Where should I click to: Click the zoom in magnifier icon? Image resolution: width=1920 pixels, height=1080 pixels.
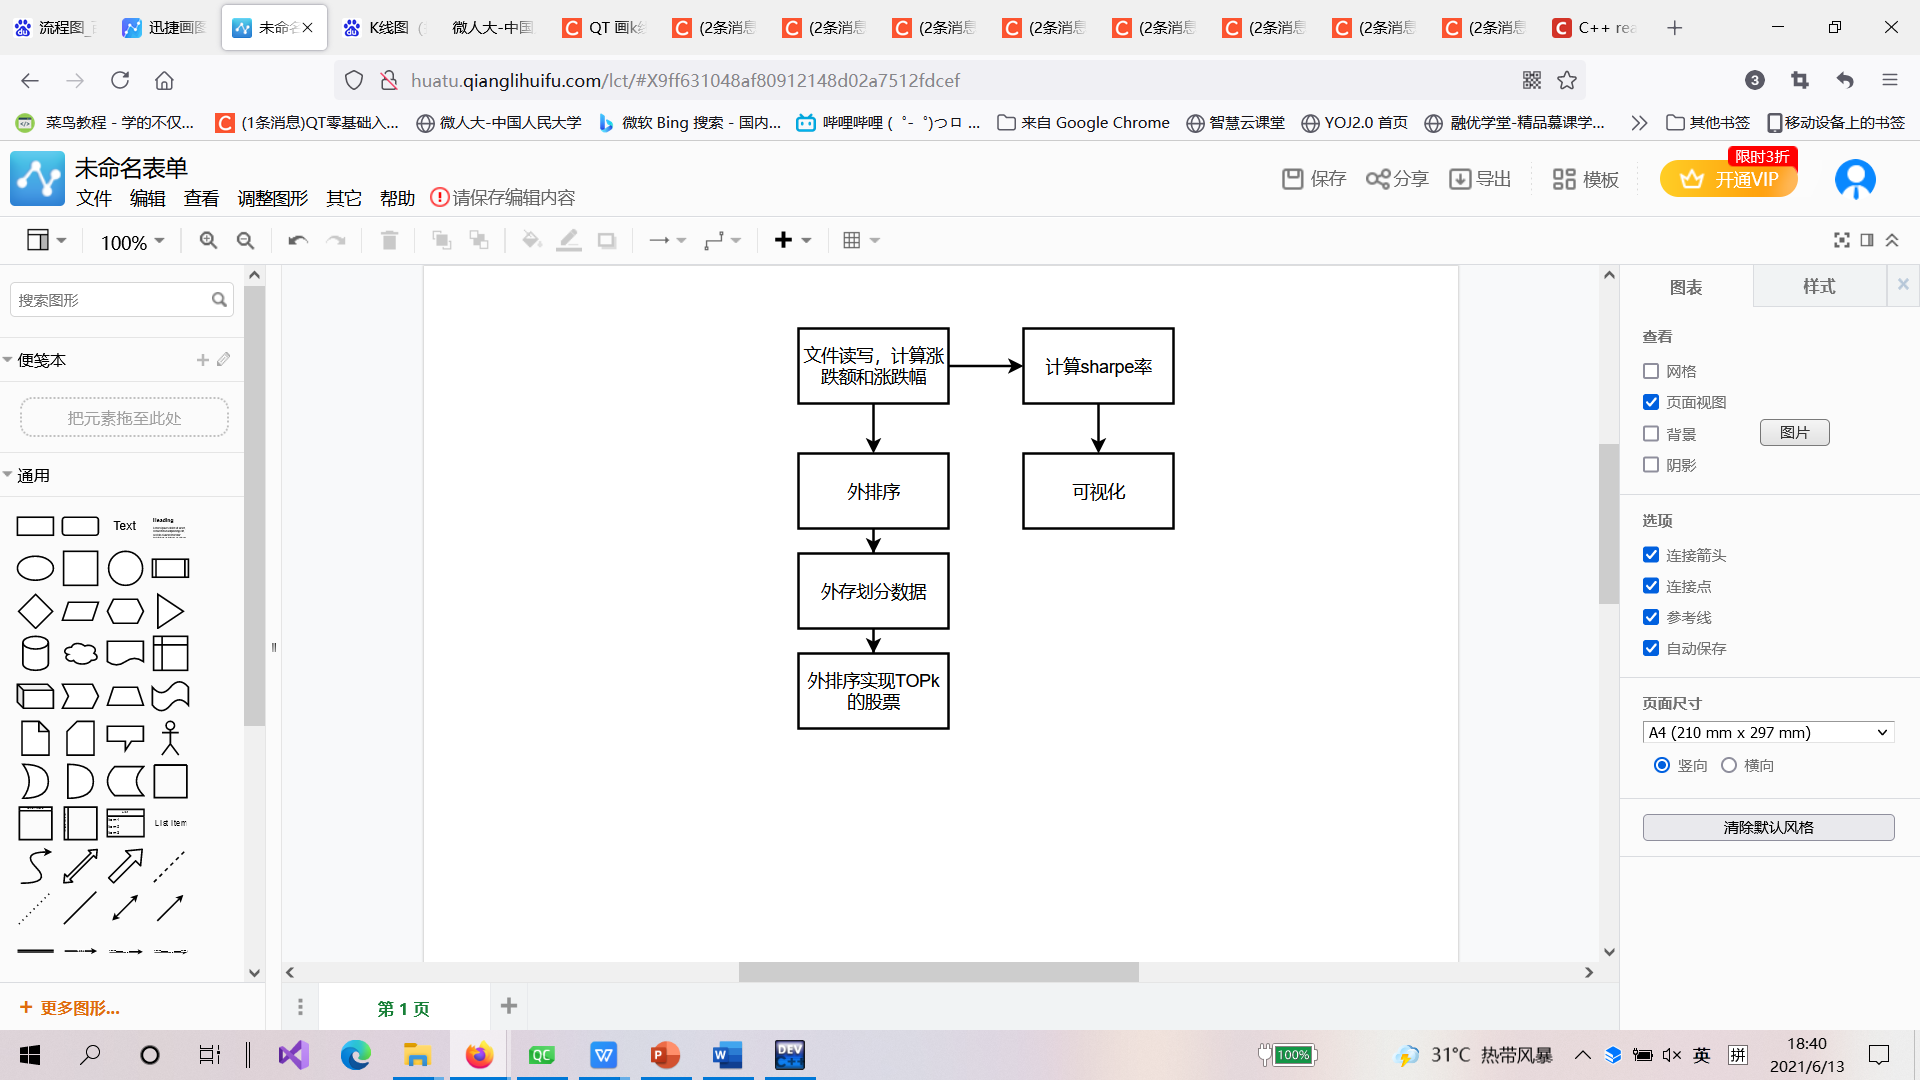(208, 240)
